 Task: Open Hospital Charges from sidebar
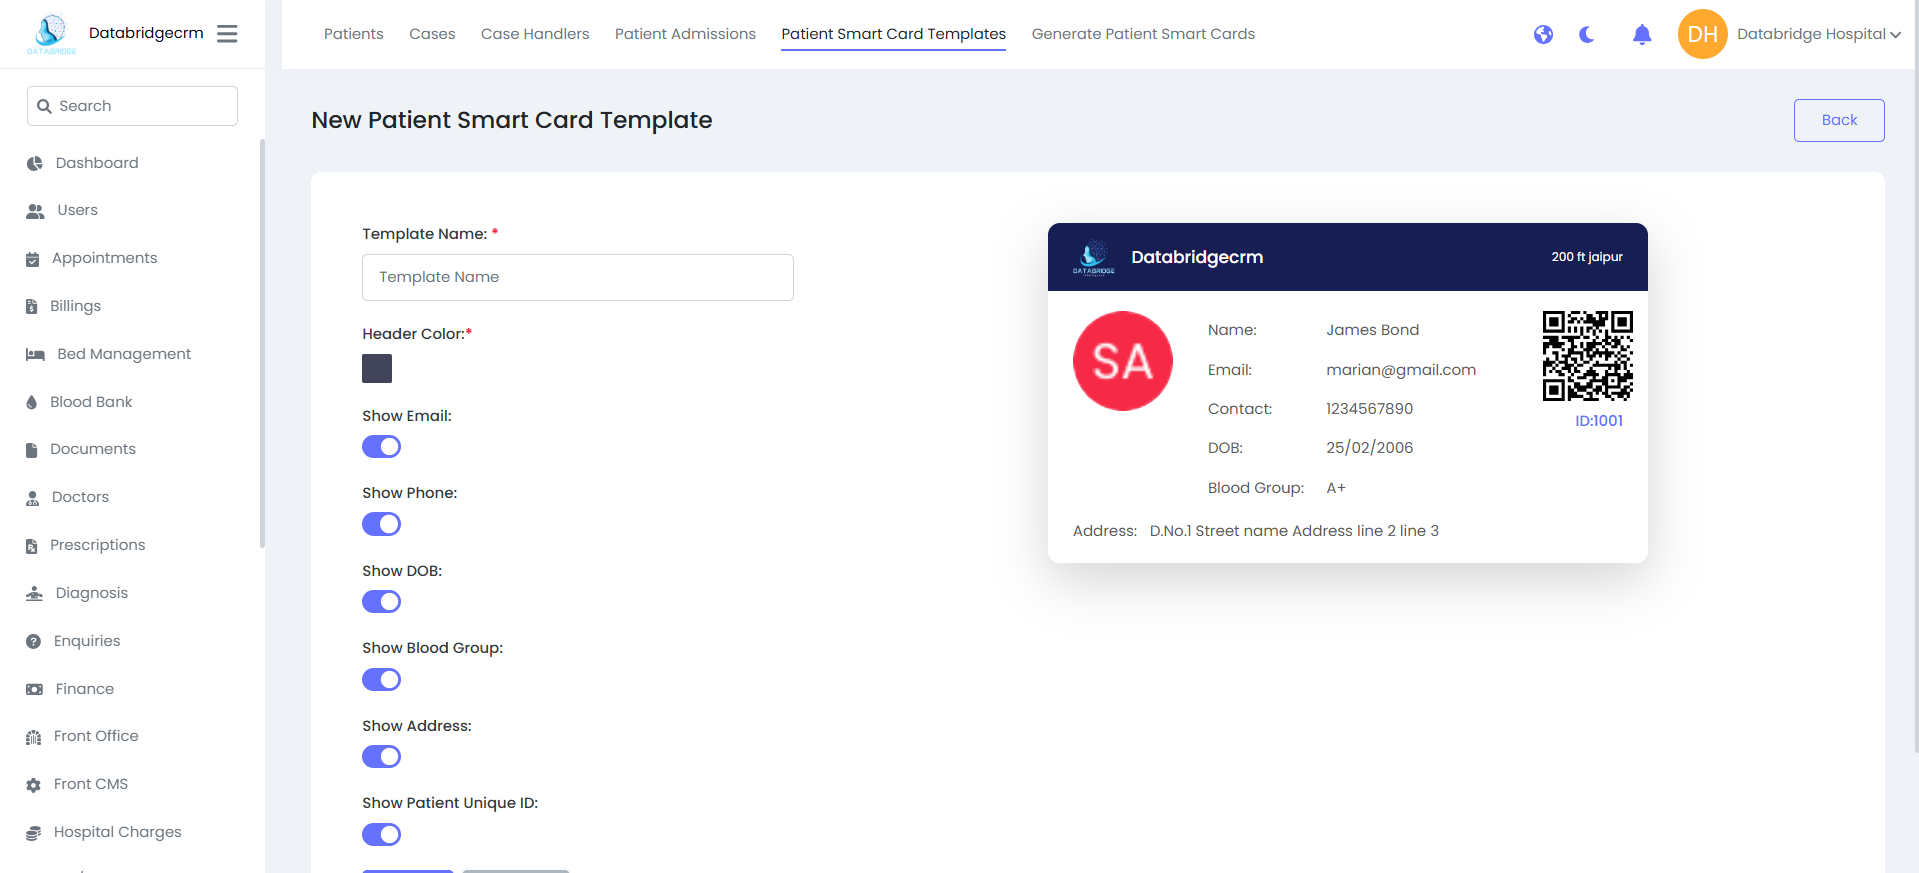118,832
